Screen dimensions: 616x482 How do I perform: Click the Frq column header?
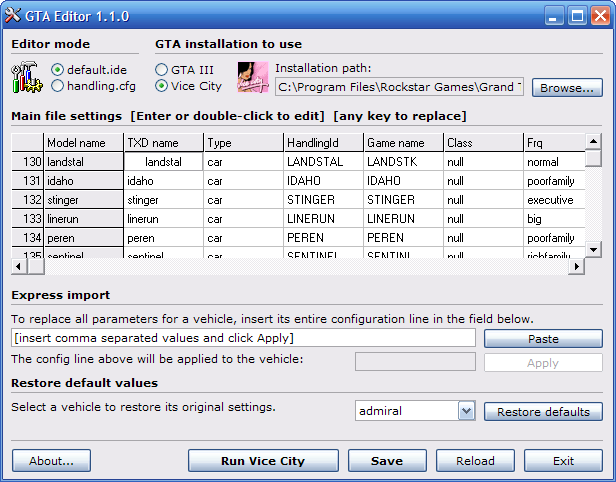[x=554, y=142]
